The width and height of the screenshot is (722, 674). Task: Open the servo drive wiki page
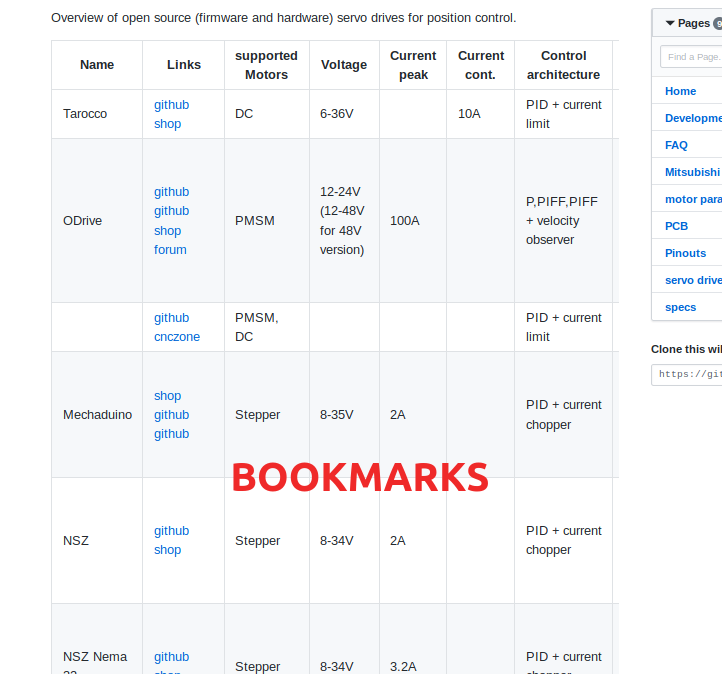(693, 280)
